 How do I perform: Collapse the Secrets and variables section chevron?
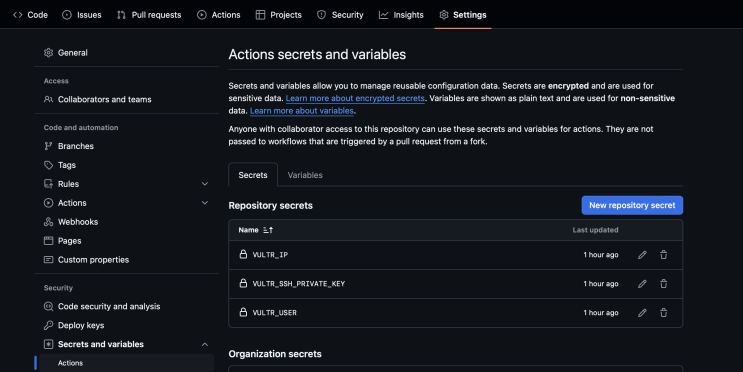[205, 345]
